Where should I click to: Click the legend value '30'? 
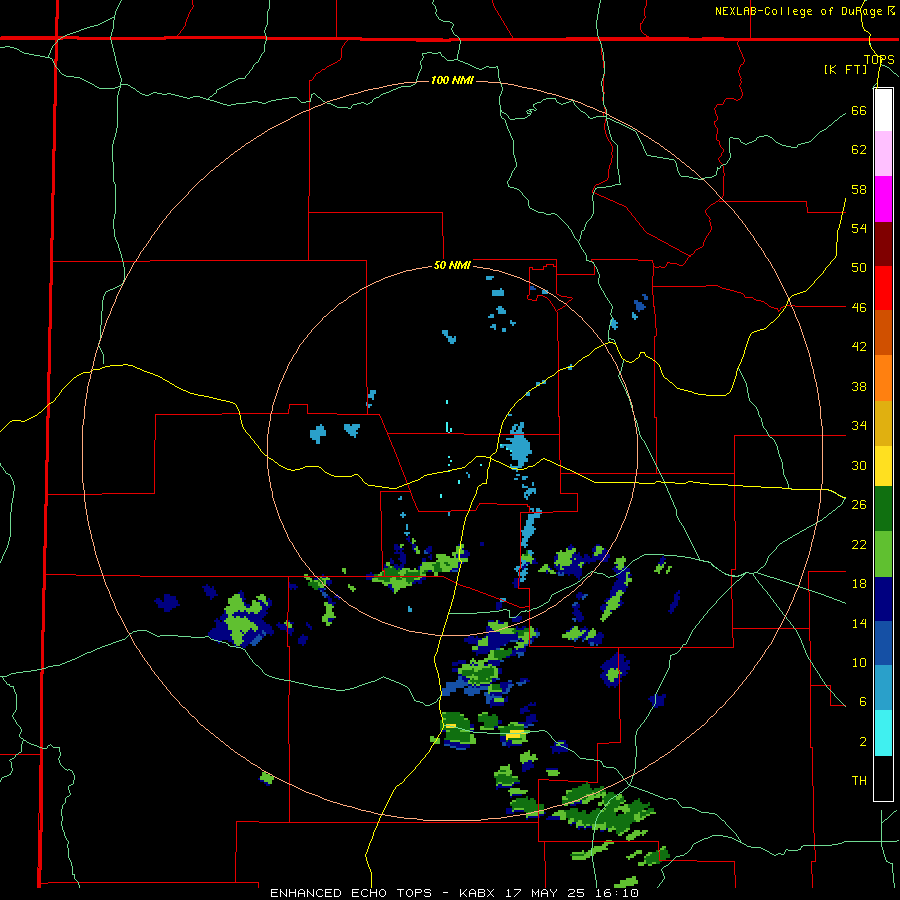tap(859, 465)
